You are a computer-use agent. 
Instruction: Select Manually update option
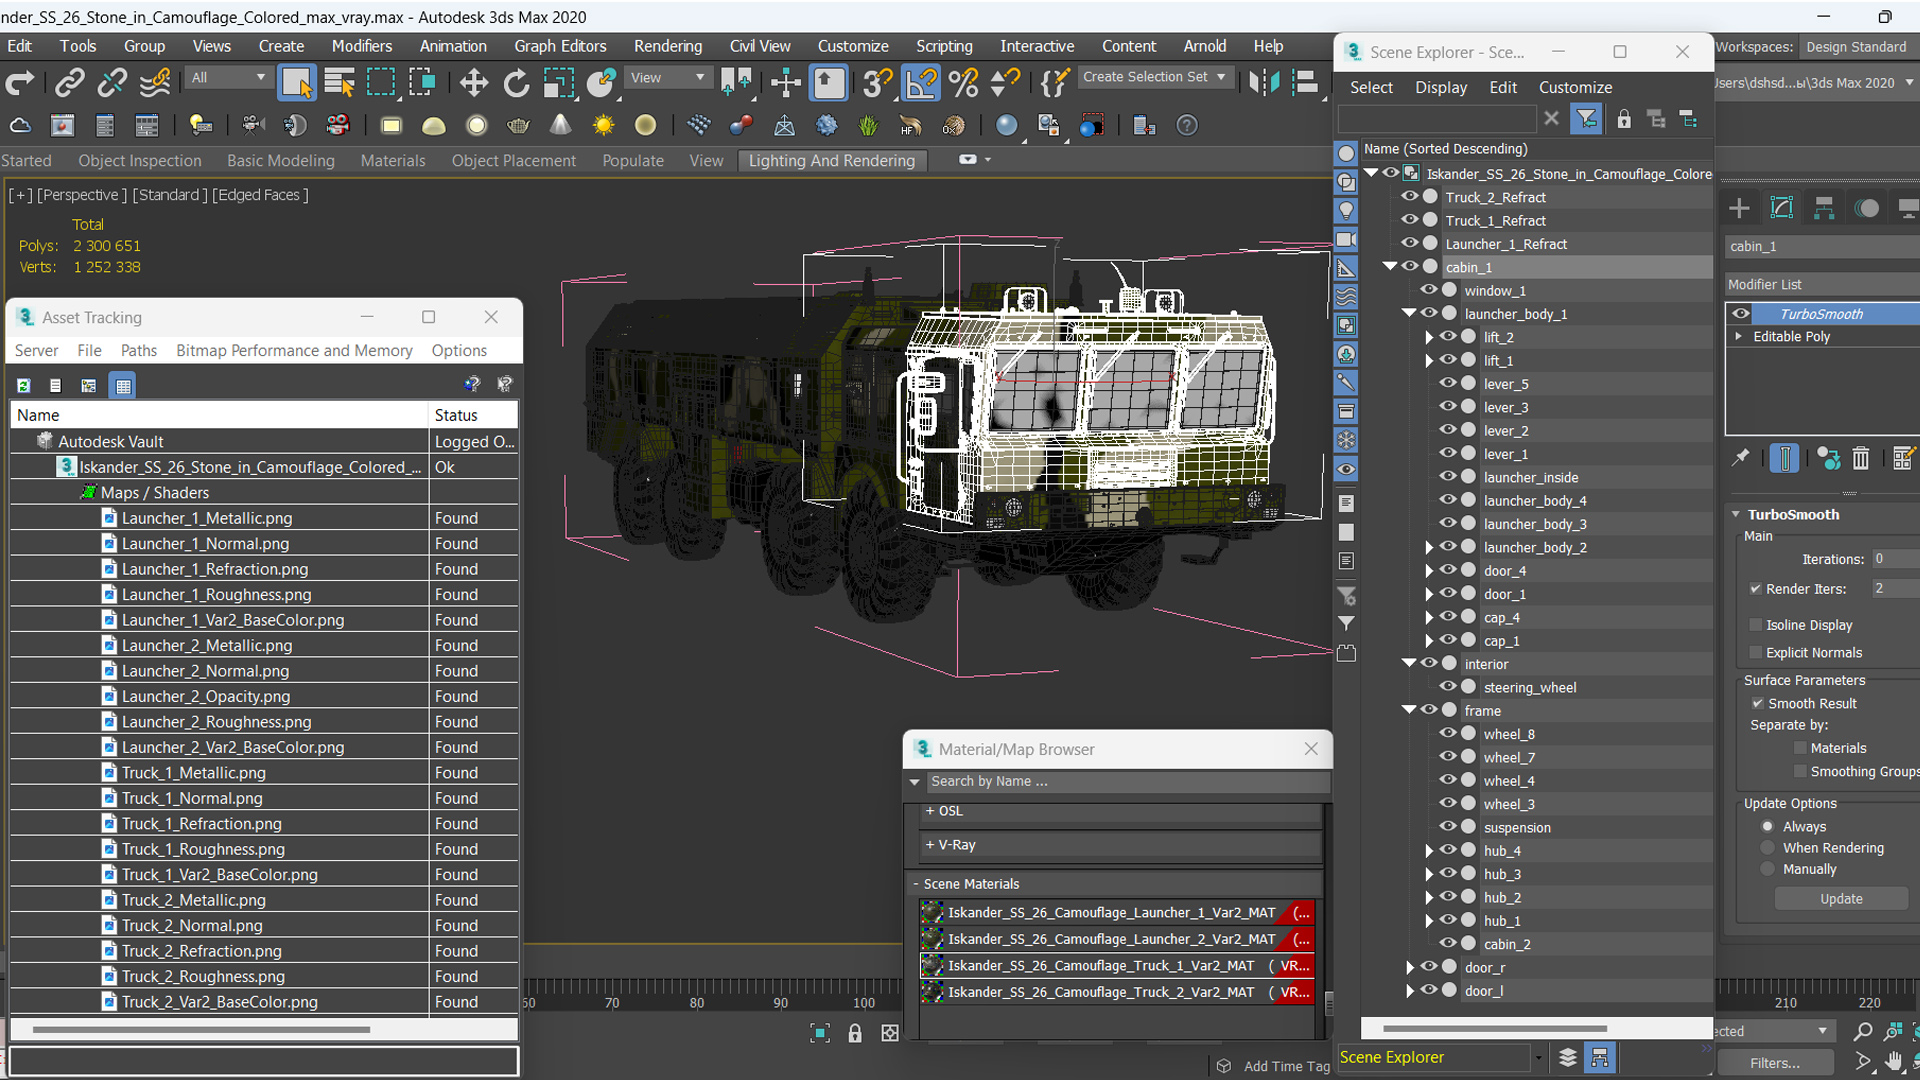click(x=1768, y=870)
